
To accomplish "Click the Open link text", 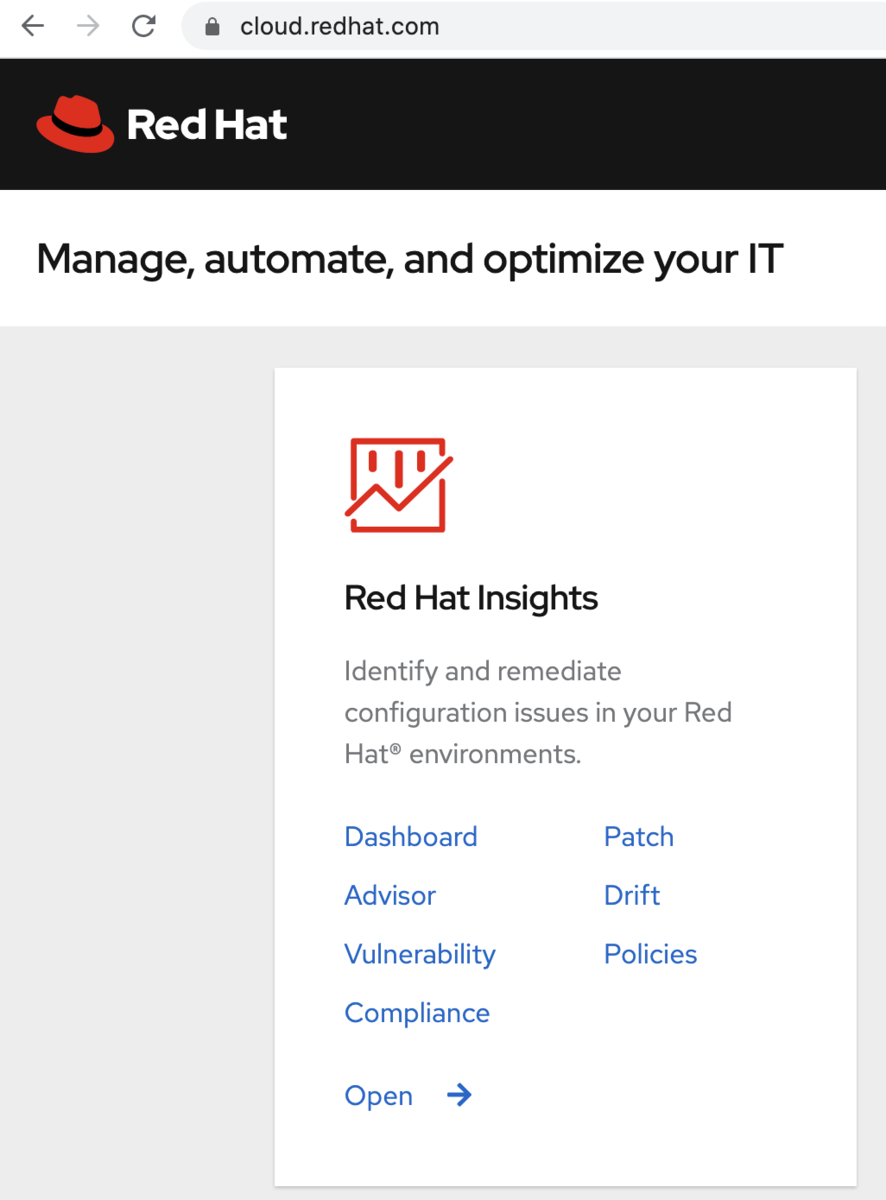I will tap(379, 1096).
